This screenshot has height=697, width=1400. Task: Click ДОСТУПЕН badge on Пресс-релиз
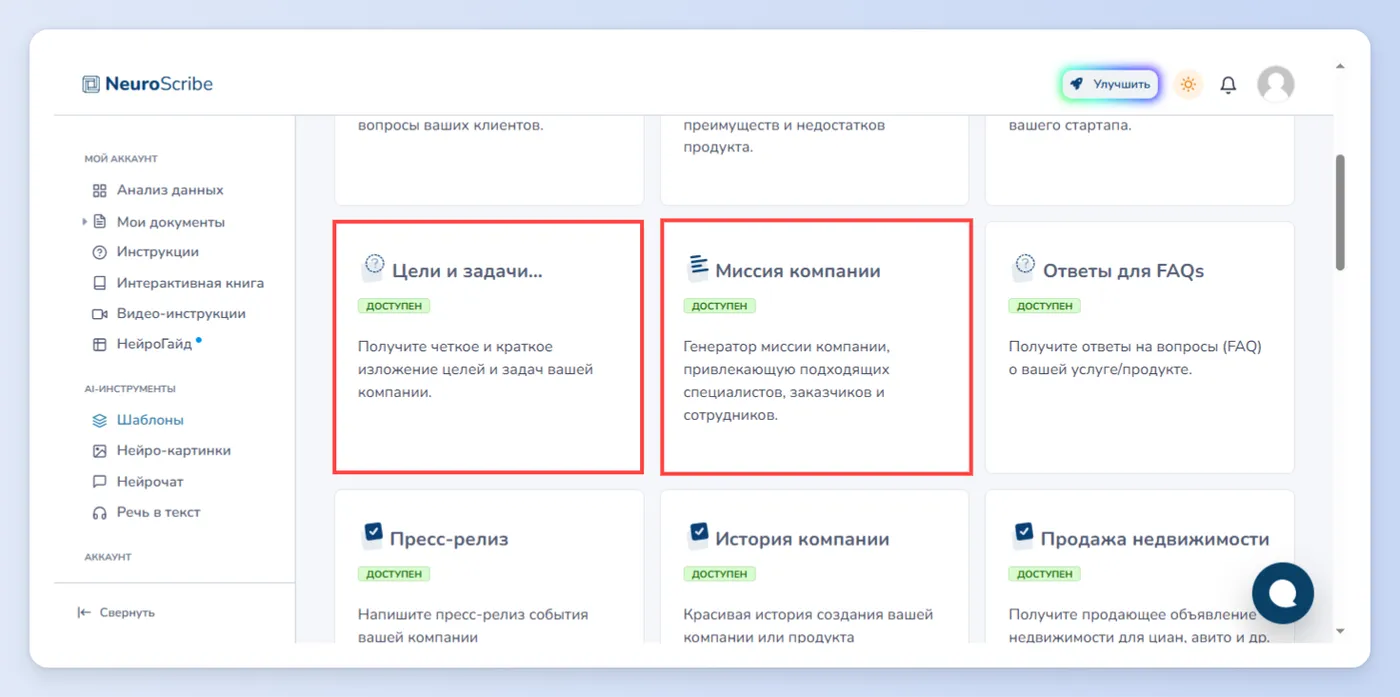coord(394,574)
